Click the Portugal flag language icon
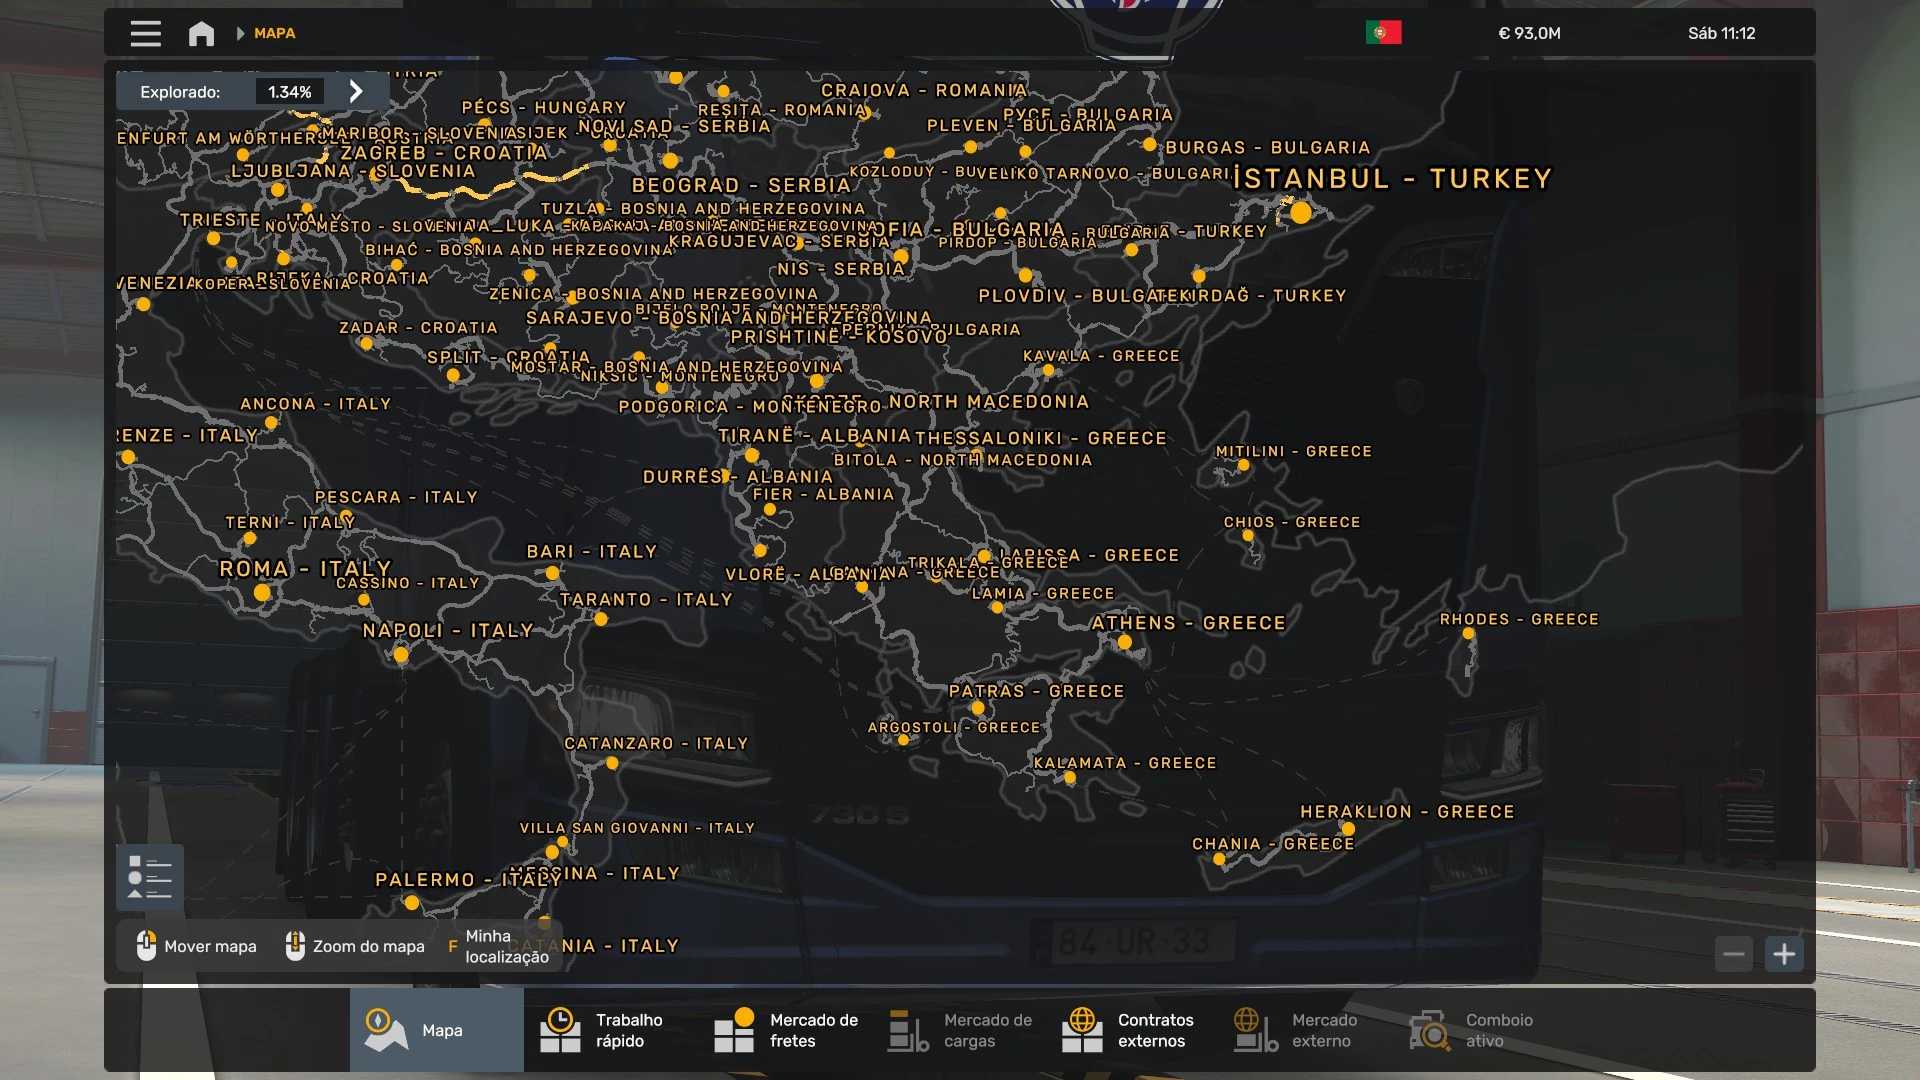The width and height of the screenshot is (1920, 1080). (1383, 33)
